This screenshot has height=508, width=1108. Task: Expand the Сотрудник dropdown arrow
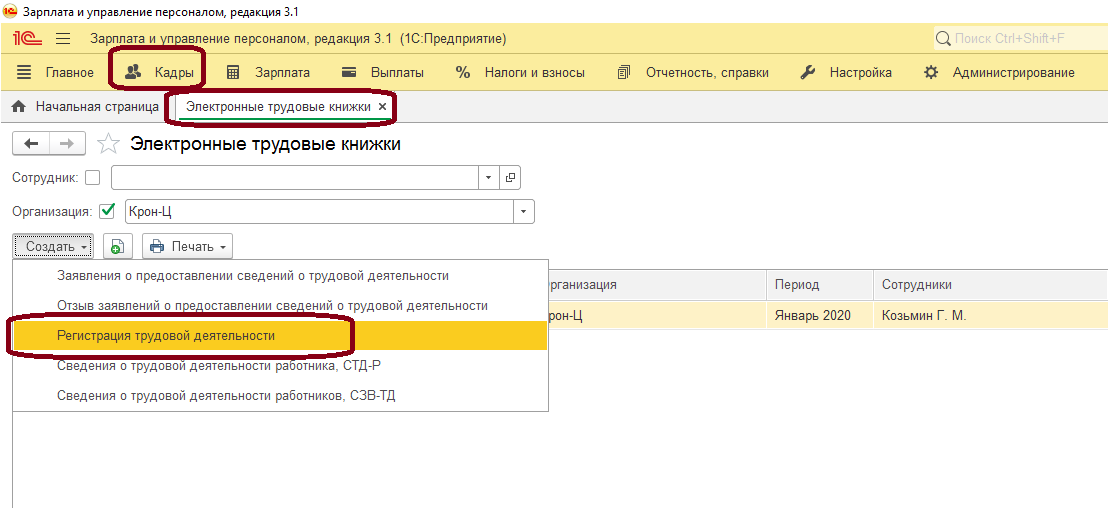coord(488,178)
